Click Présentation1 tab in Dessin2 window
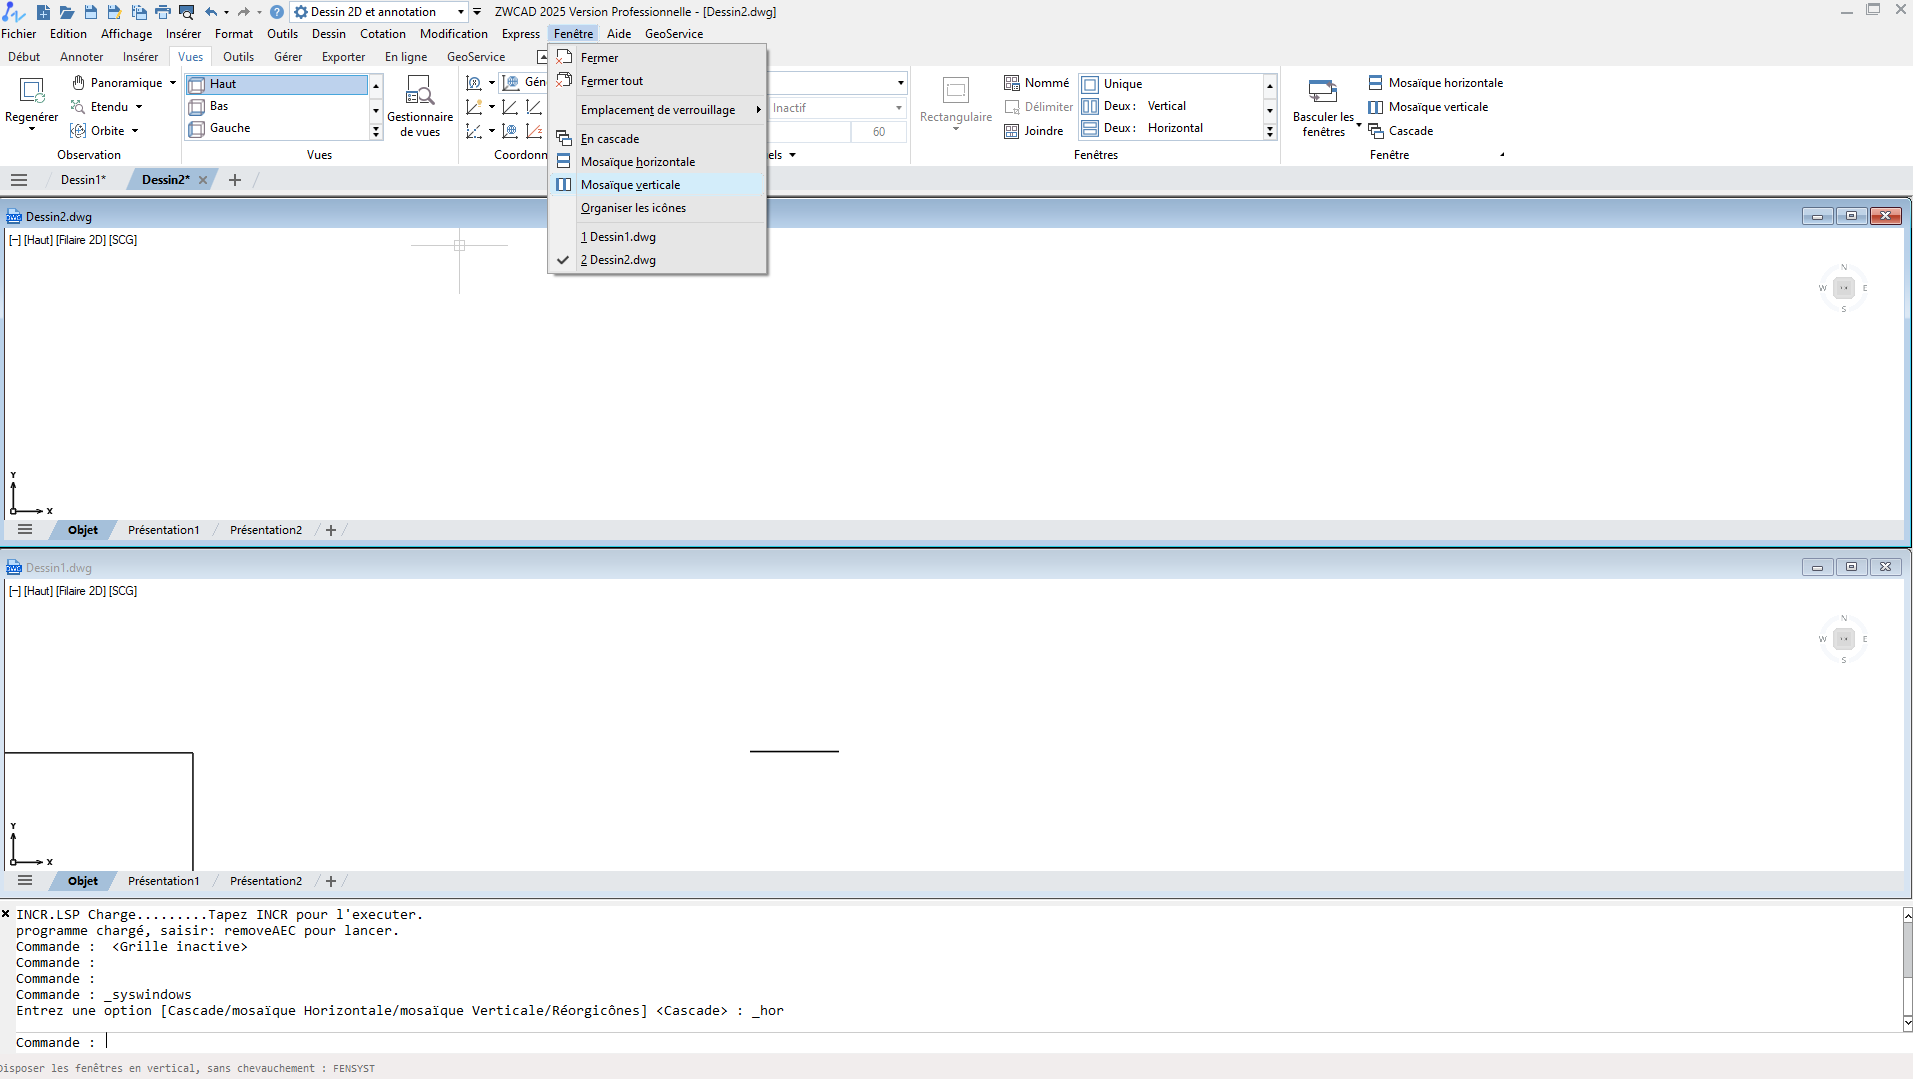This screenshot has height=1079, width=1913. 163,530
